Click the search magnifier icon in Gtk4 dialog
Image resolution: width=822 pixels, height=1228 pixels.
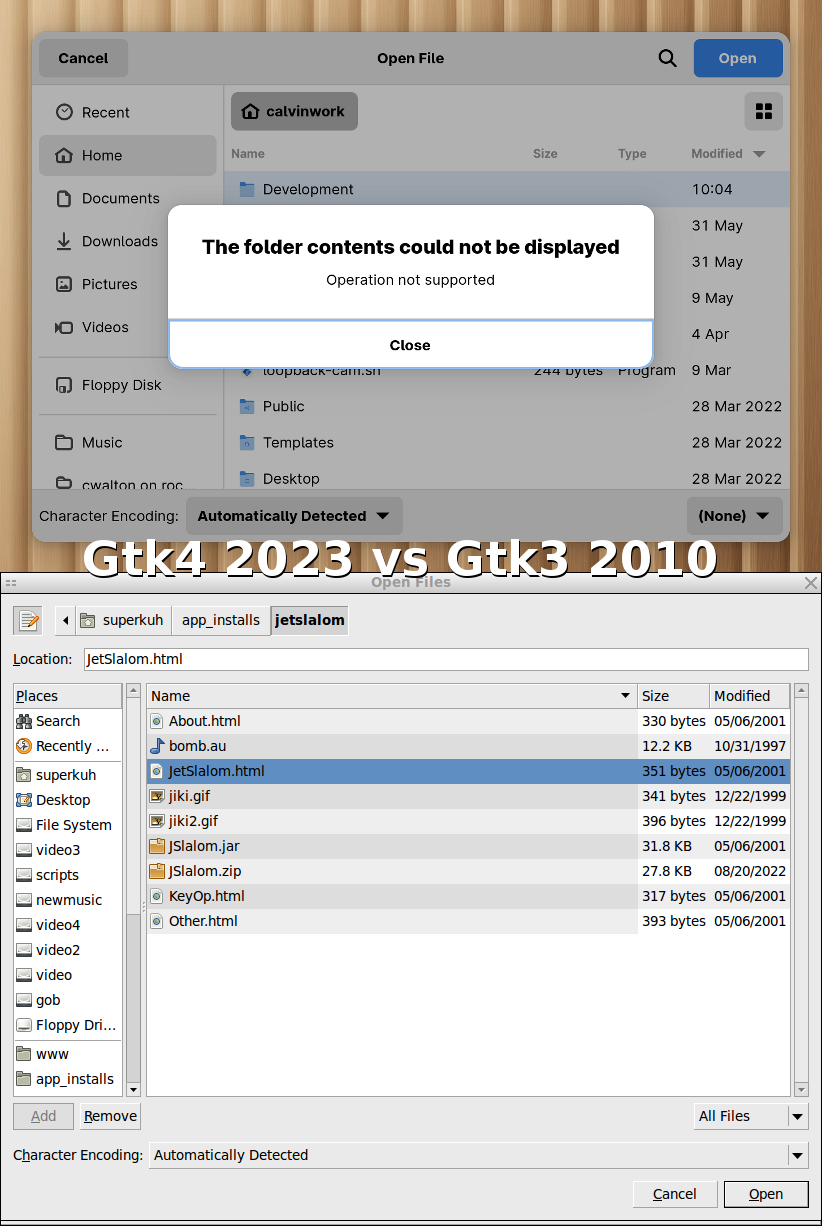click(x=667, y=58)
